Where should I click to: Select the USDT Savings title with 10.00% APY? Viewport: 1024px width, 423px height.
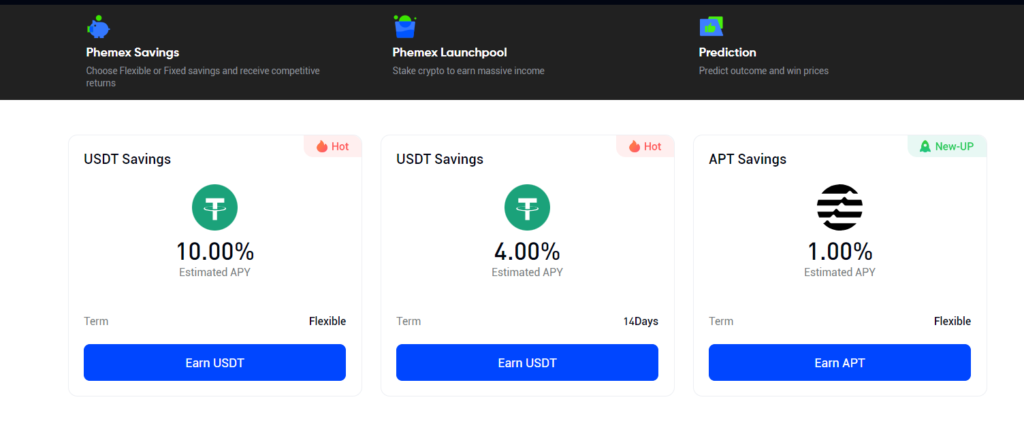click(127, 159)
